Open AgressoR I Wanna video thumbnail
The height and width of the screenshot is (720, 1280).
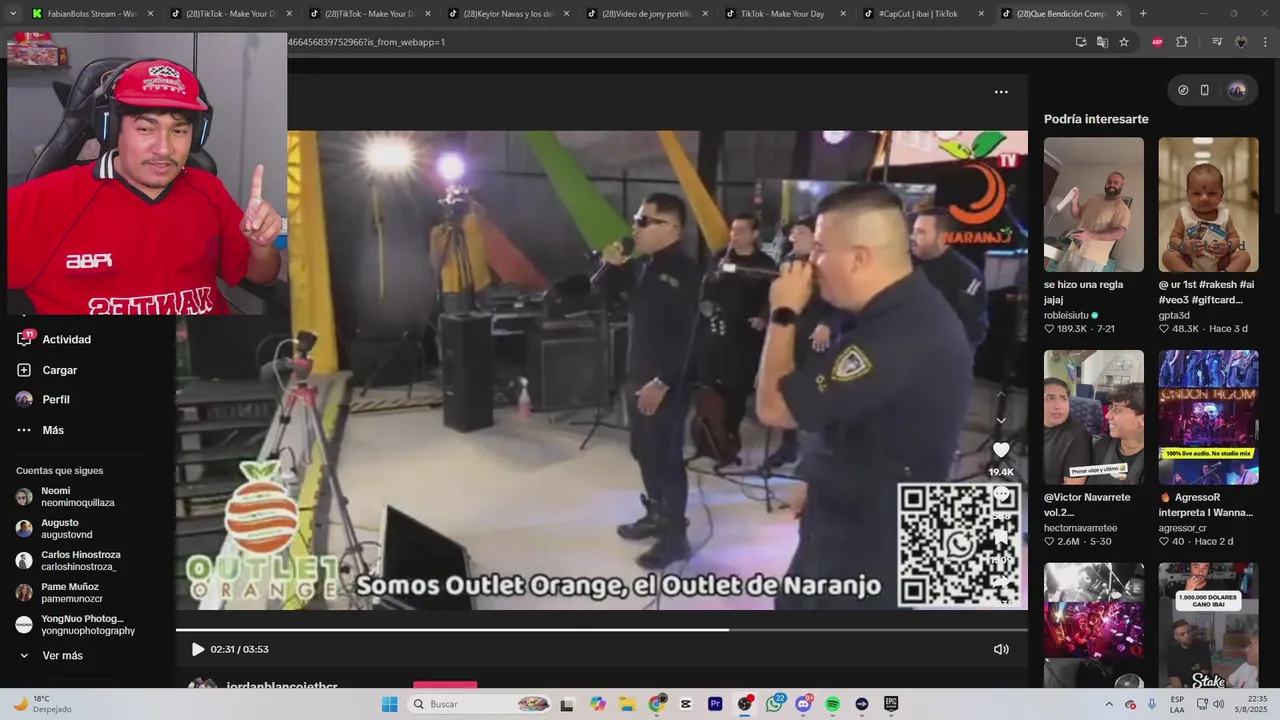point(1208,417)
